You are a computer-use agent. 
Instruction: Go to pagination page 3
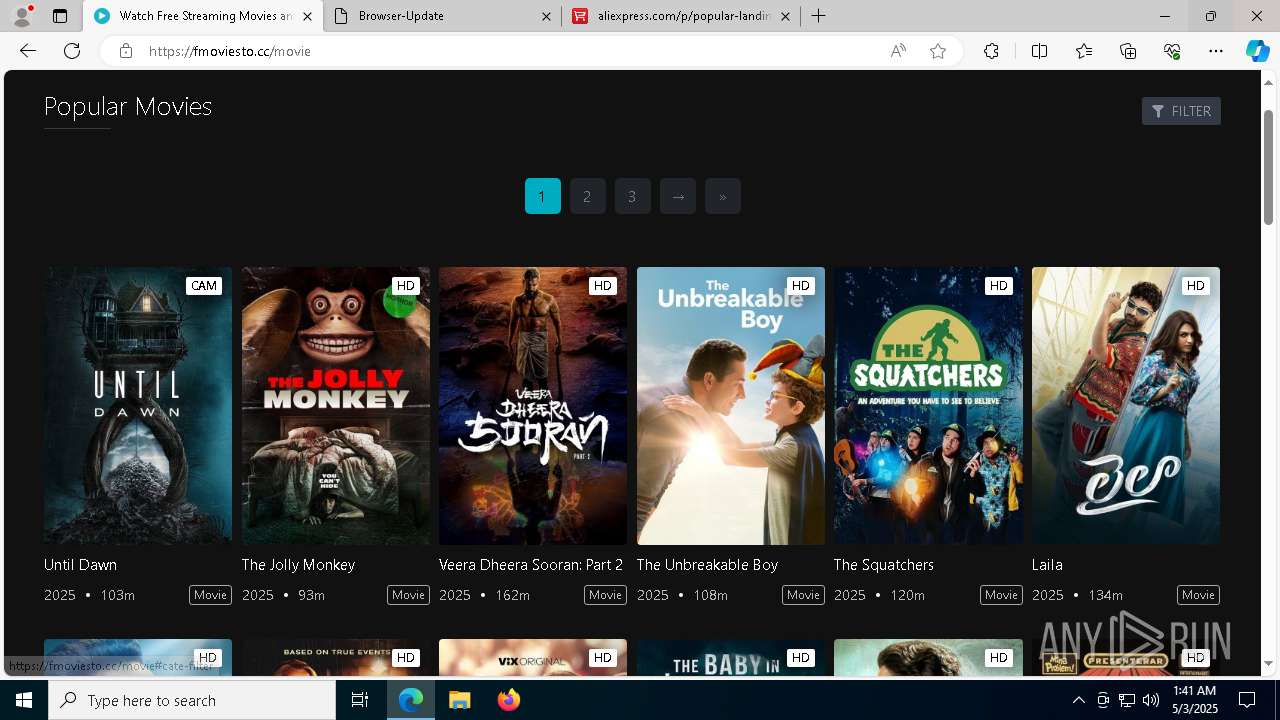[x=632, y=196]
